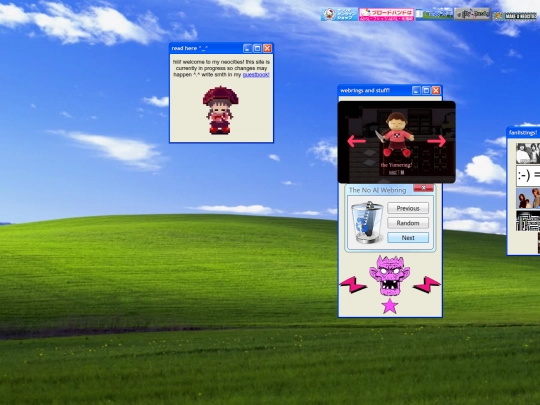540x405 pixels.
Task: Open the color band photo fanlisting
Action: point(528,198)
